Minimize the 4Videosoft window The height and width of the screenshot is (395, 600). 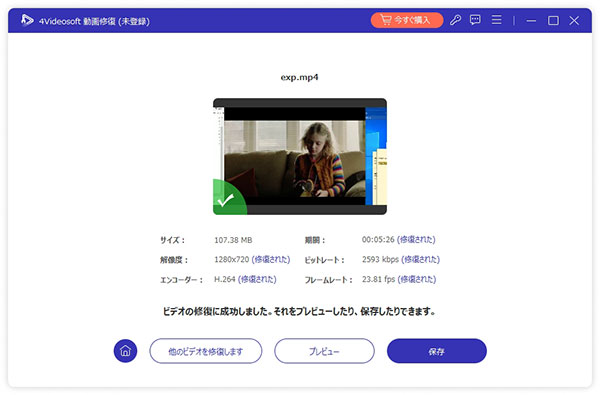(x=531, y=21)
